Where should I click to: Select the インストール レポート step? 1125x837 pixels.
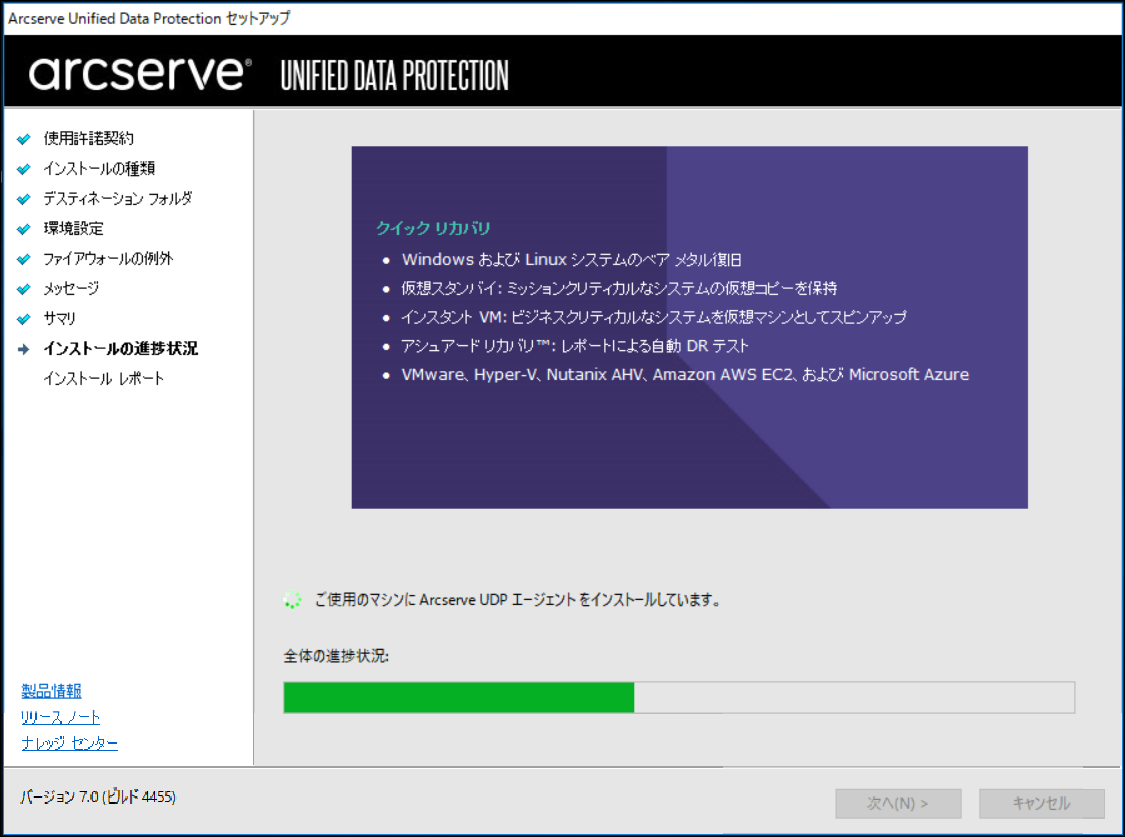pyautogui.click(x=103, y=378)
